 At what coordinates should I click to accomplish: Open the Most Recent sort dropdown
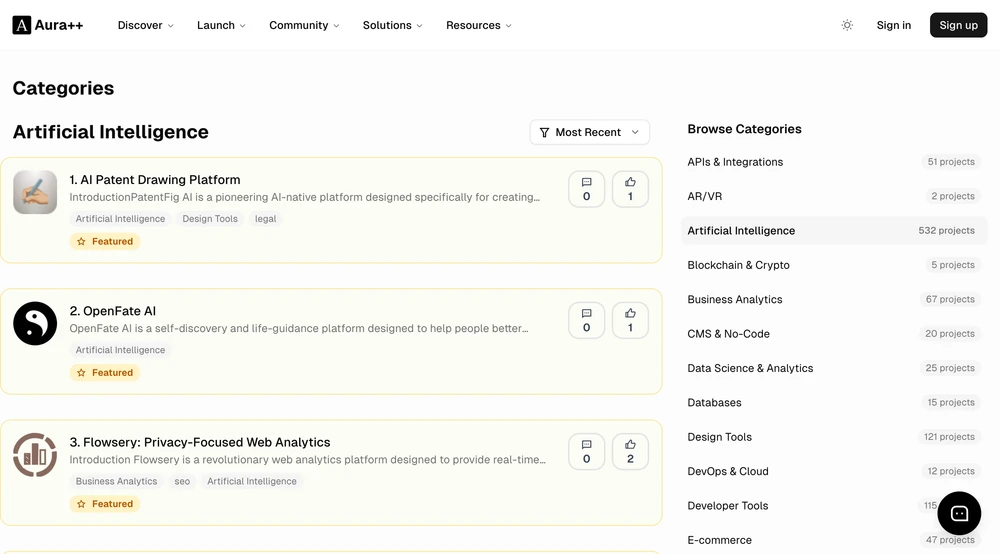589,132
